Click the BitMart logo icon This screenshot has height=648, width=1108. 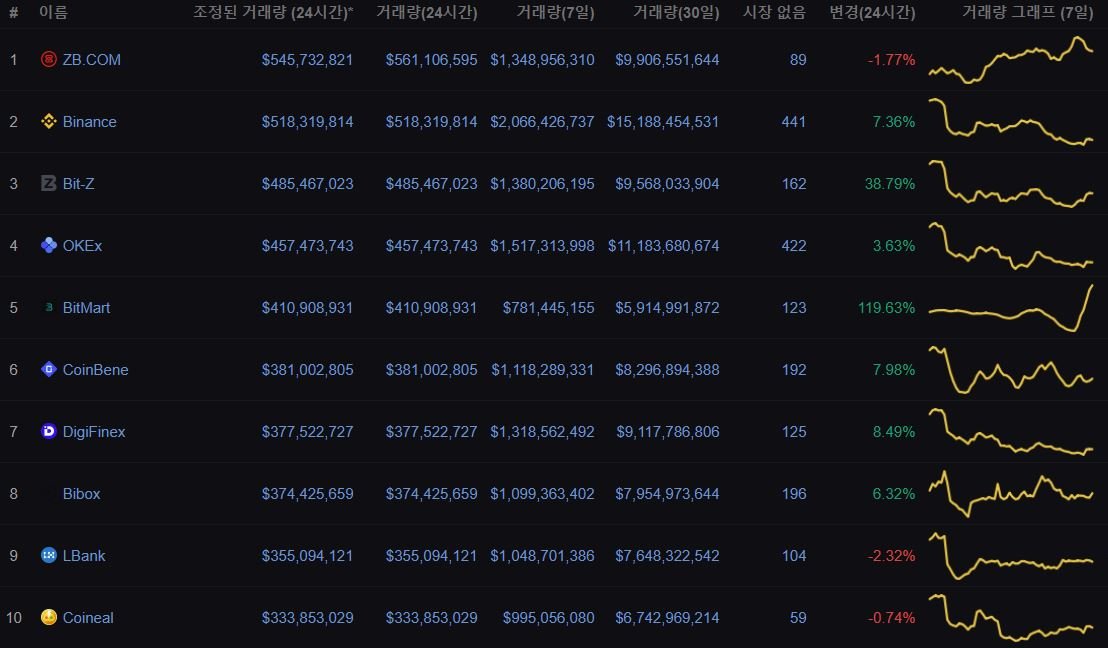48,307
